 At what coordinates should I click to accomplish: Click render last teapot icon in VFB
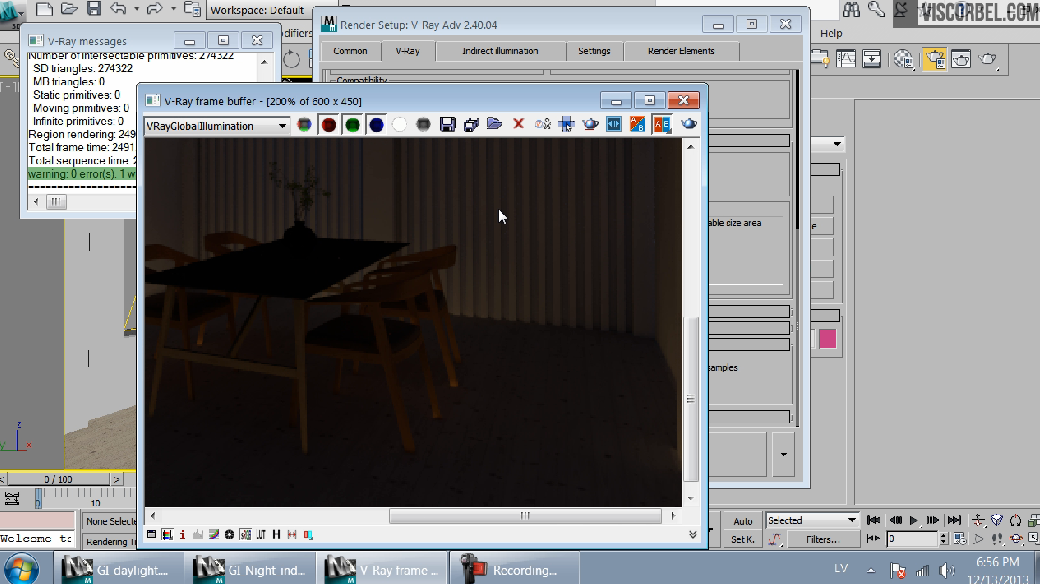tap(688, 124)
